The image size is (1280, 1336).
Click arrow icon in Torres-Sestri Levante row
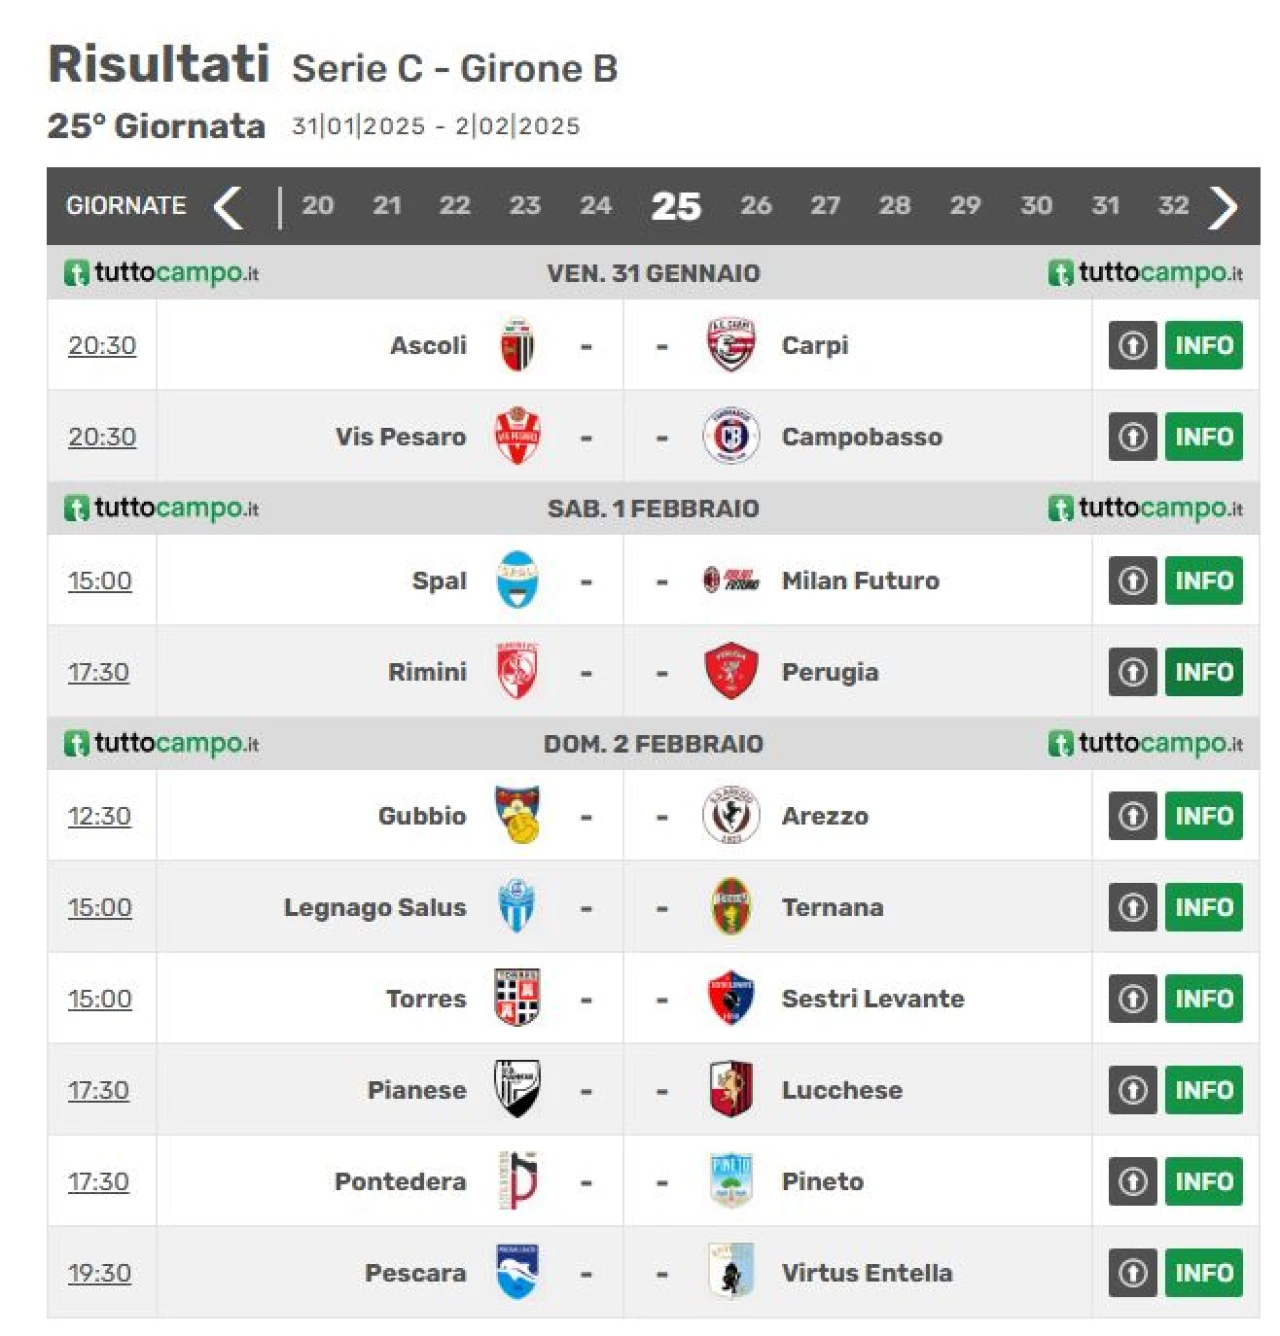click(1132, 999)
